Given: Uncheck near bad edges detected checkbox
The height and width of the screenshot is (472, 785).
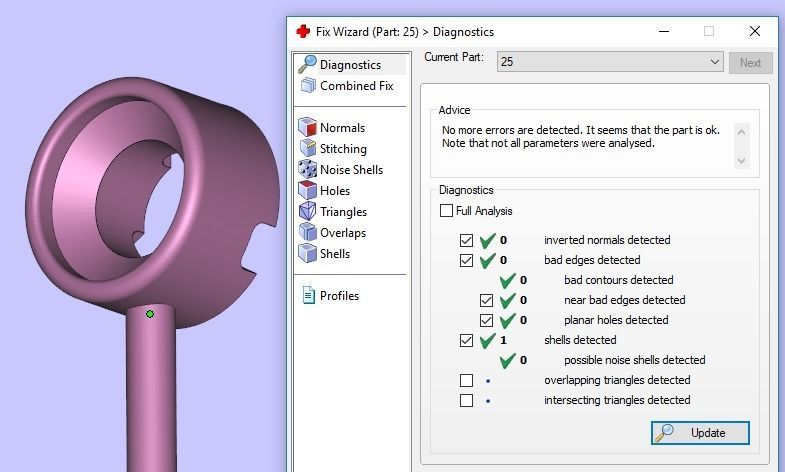Looking at the screenshot, I should (x=486, y=300).
